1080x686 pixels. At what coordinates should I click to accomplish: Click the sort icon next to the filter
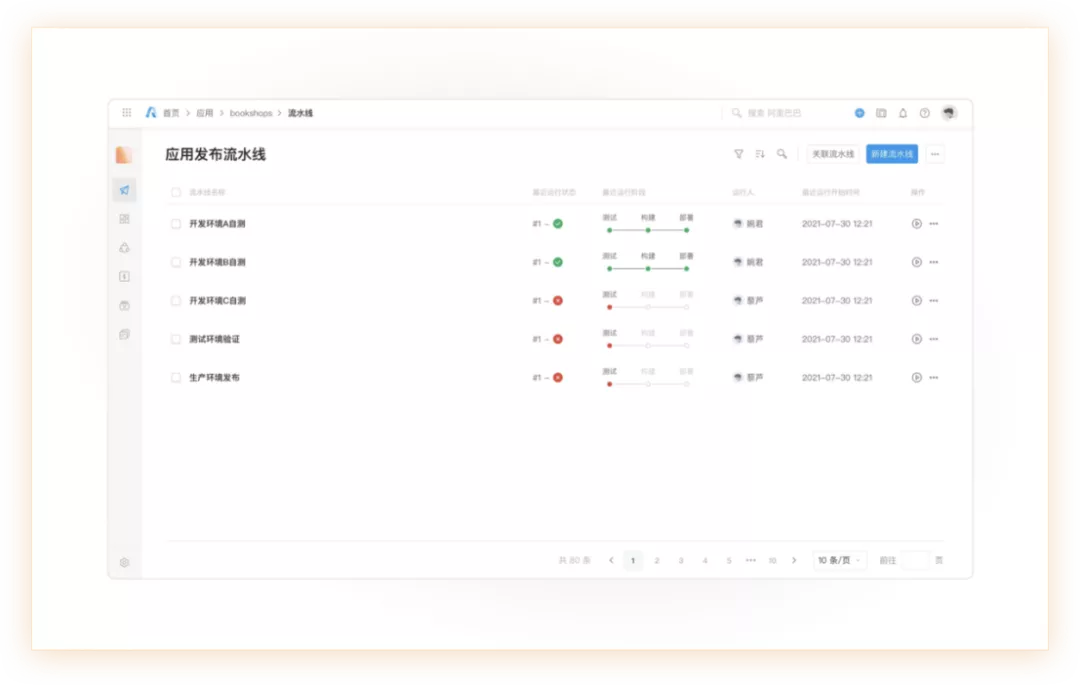[x=760, y=154]
